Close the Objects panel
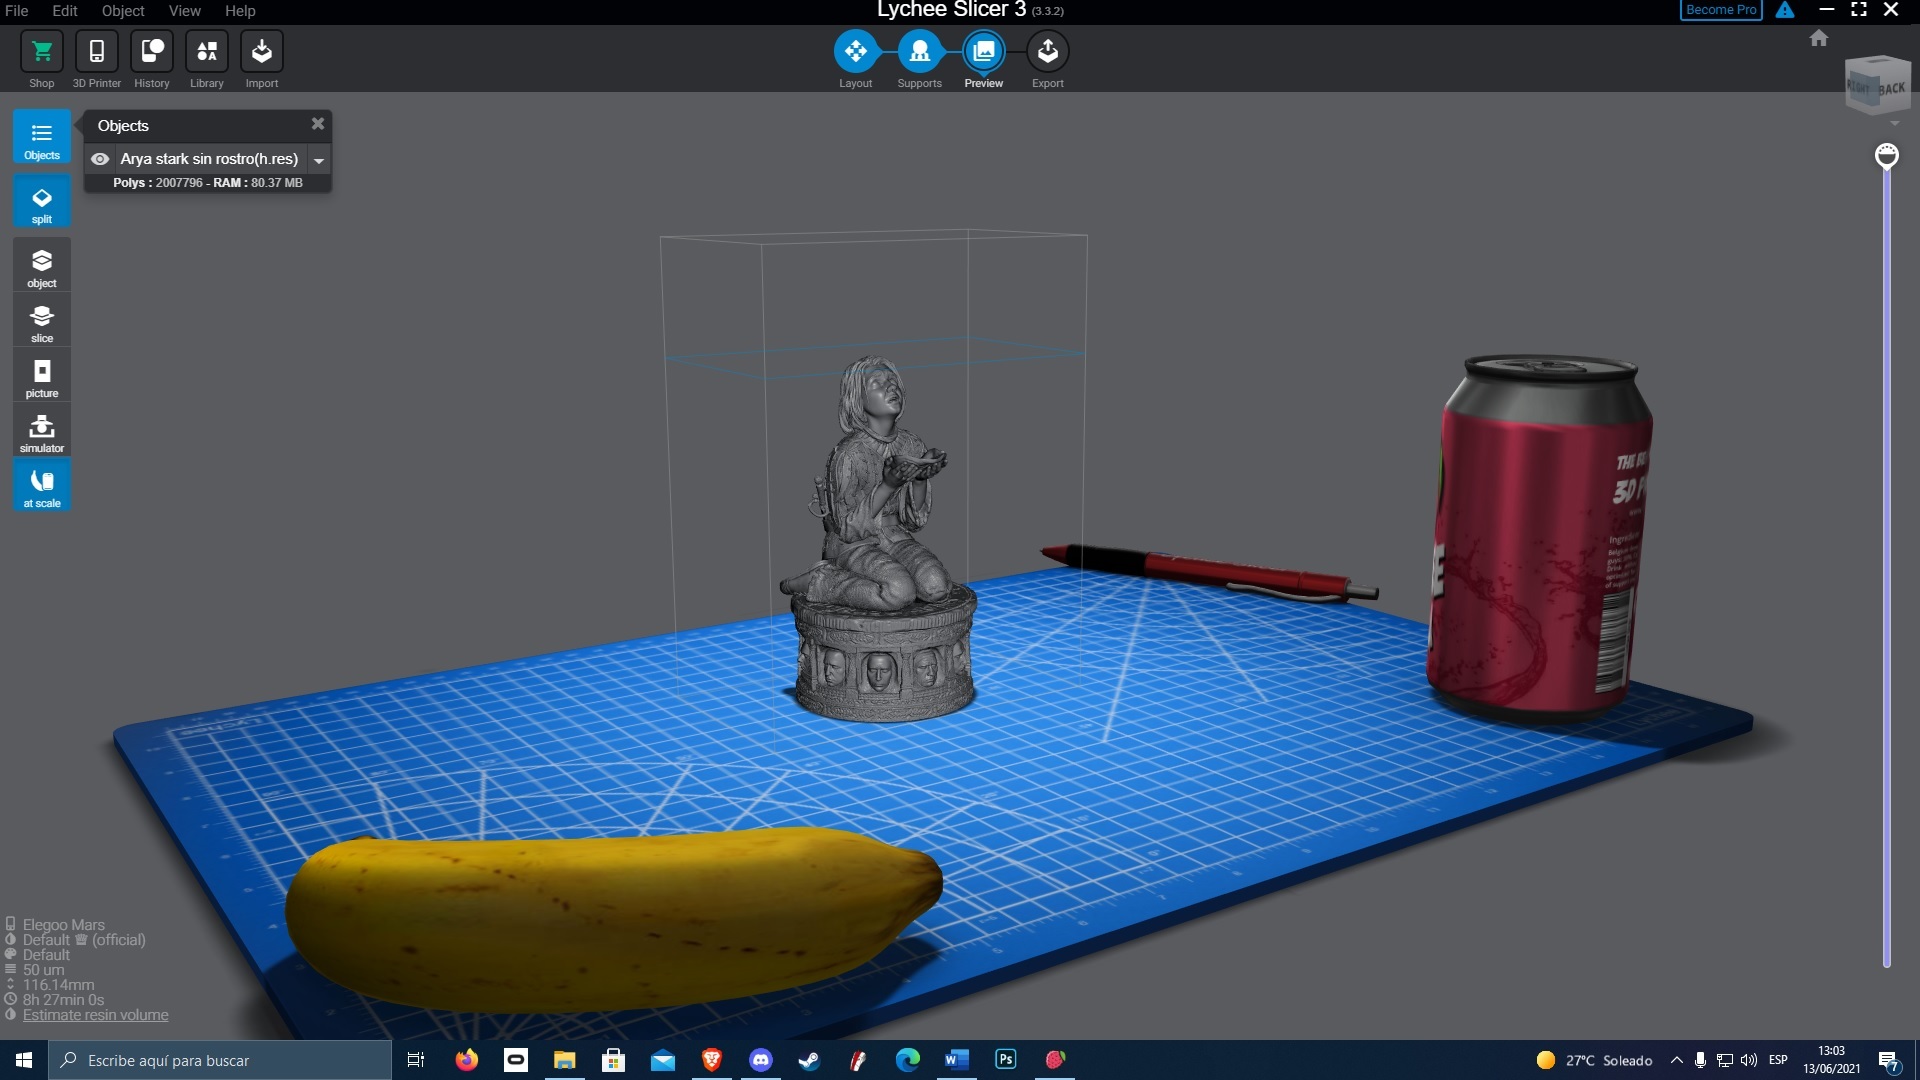 coord(318,124)
